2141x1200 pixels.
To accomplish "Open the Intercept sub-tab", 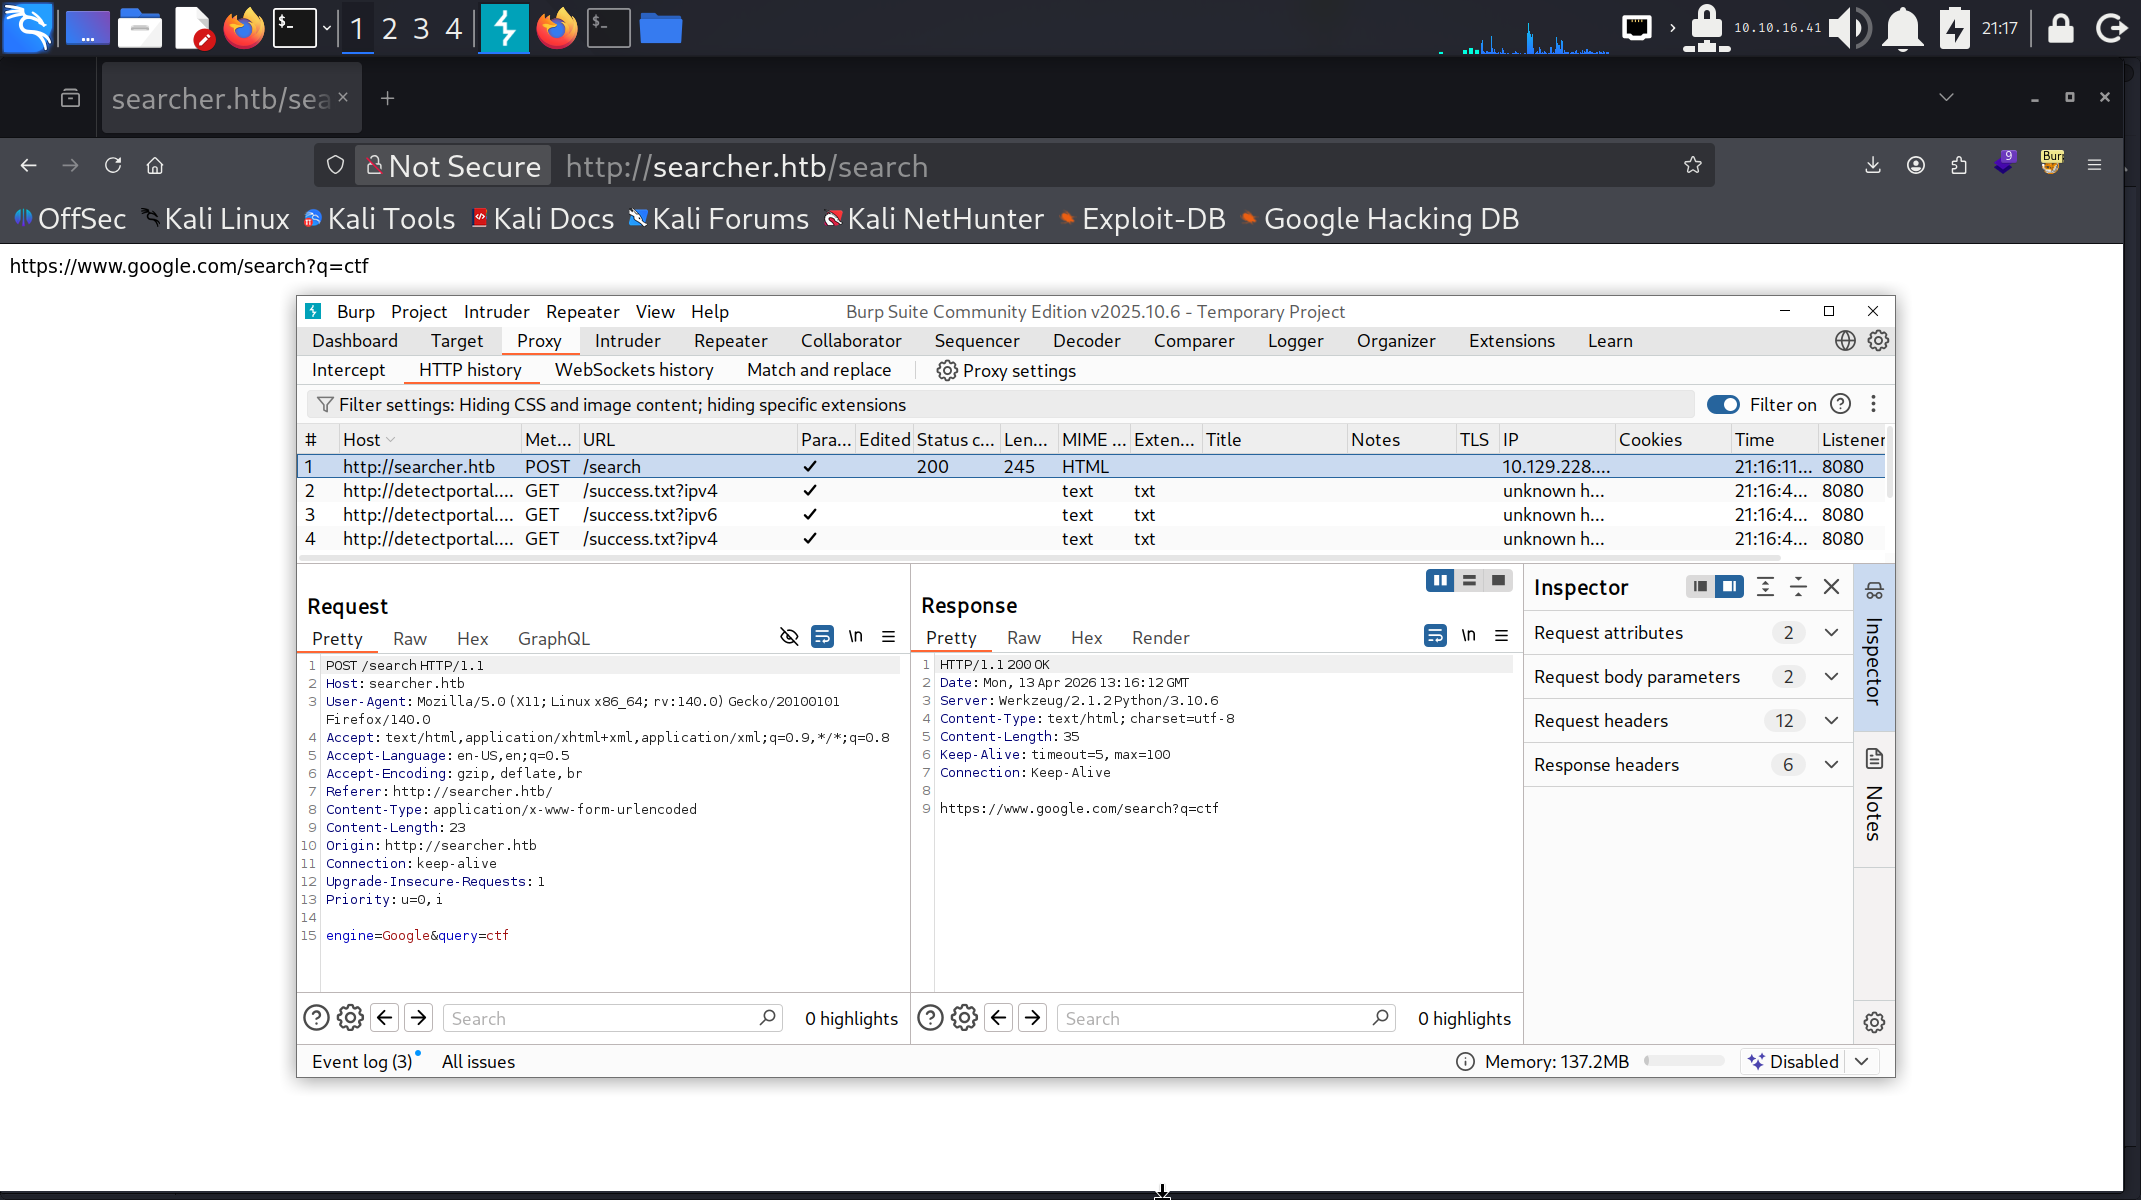I will point(348,370).
